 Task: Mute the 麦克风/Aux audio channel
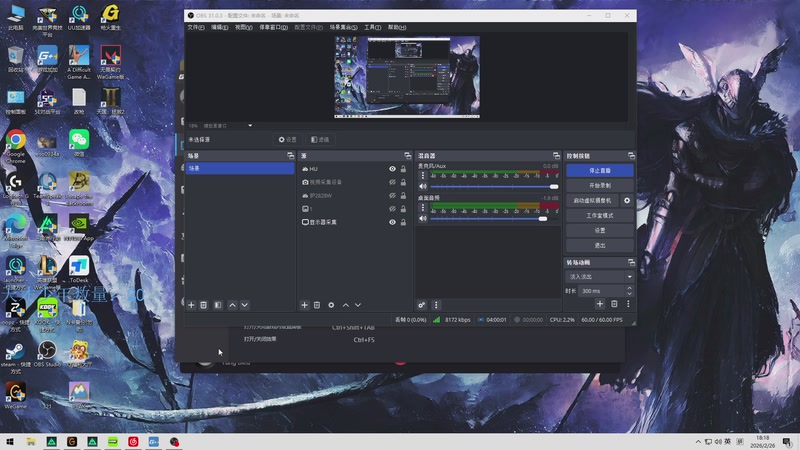[422, 187]
